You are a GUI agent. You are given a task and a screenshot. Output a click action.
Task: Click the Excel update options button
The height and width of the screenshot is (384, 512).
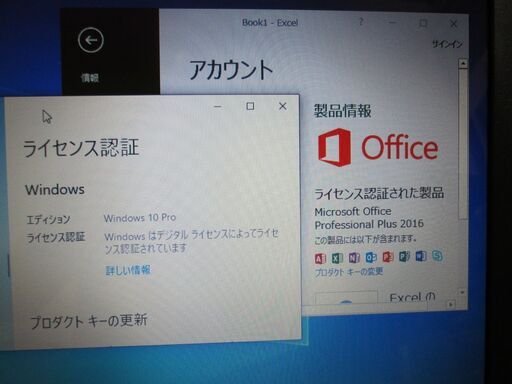tap(346, 298)
